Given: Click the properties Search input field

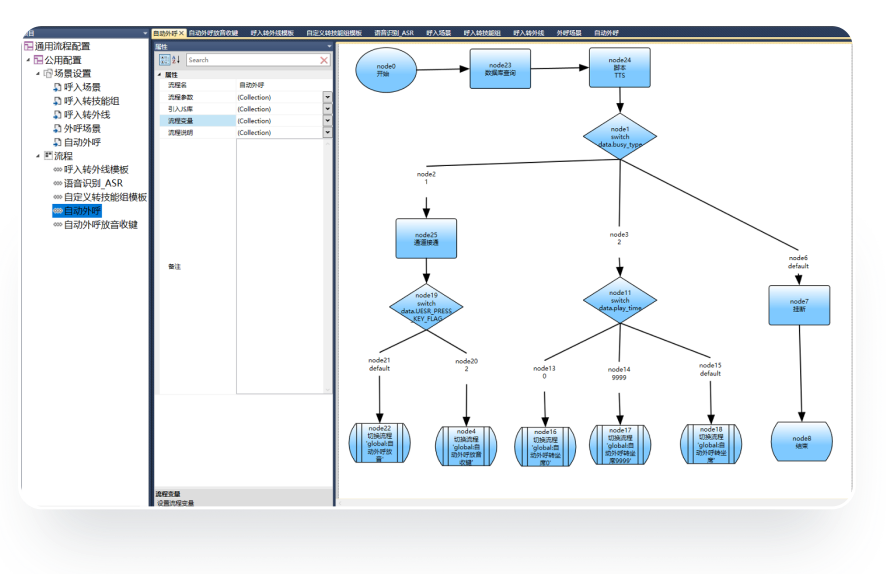Looking at the screenshot, I should click(250, 60).
